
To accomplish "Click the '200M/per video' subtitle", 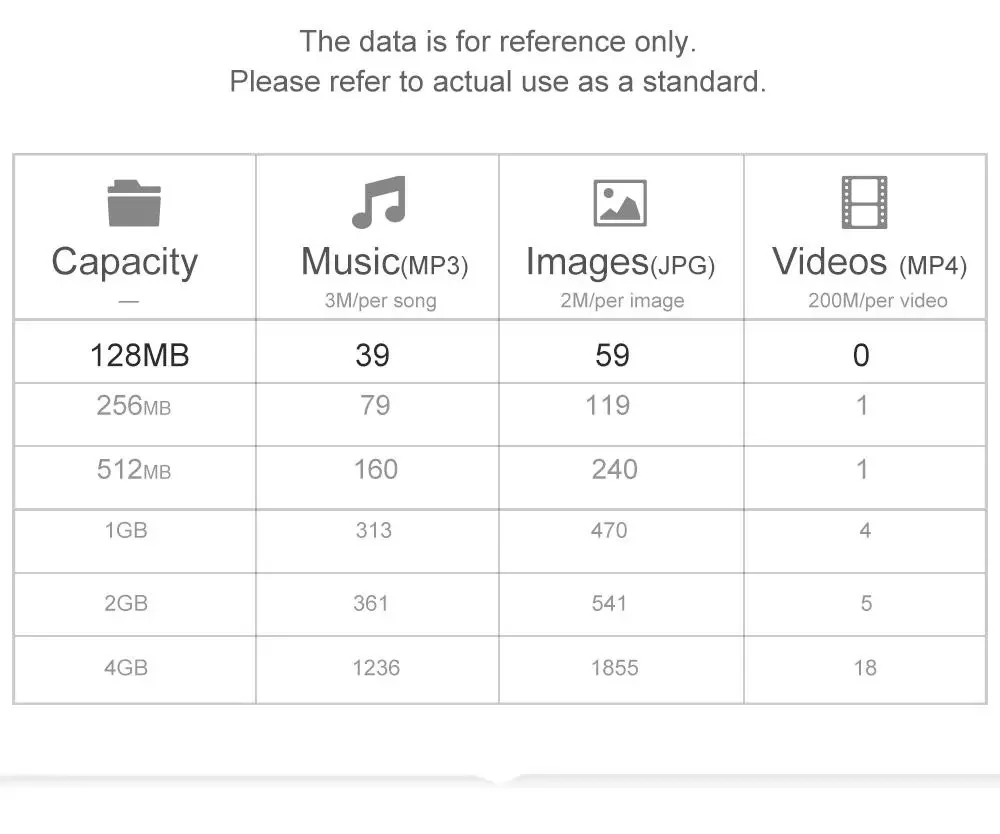I will click(x=877, y=301).
